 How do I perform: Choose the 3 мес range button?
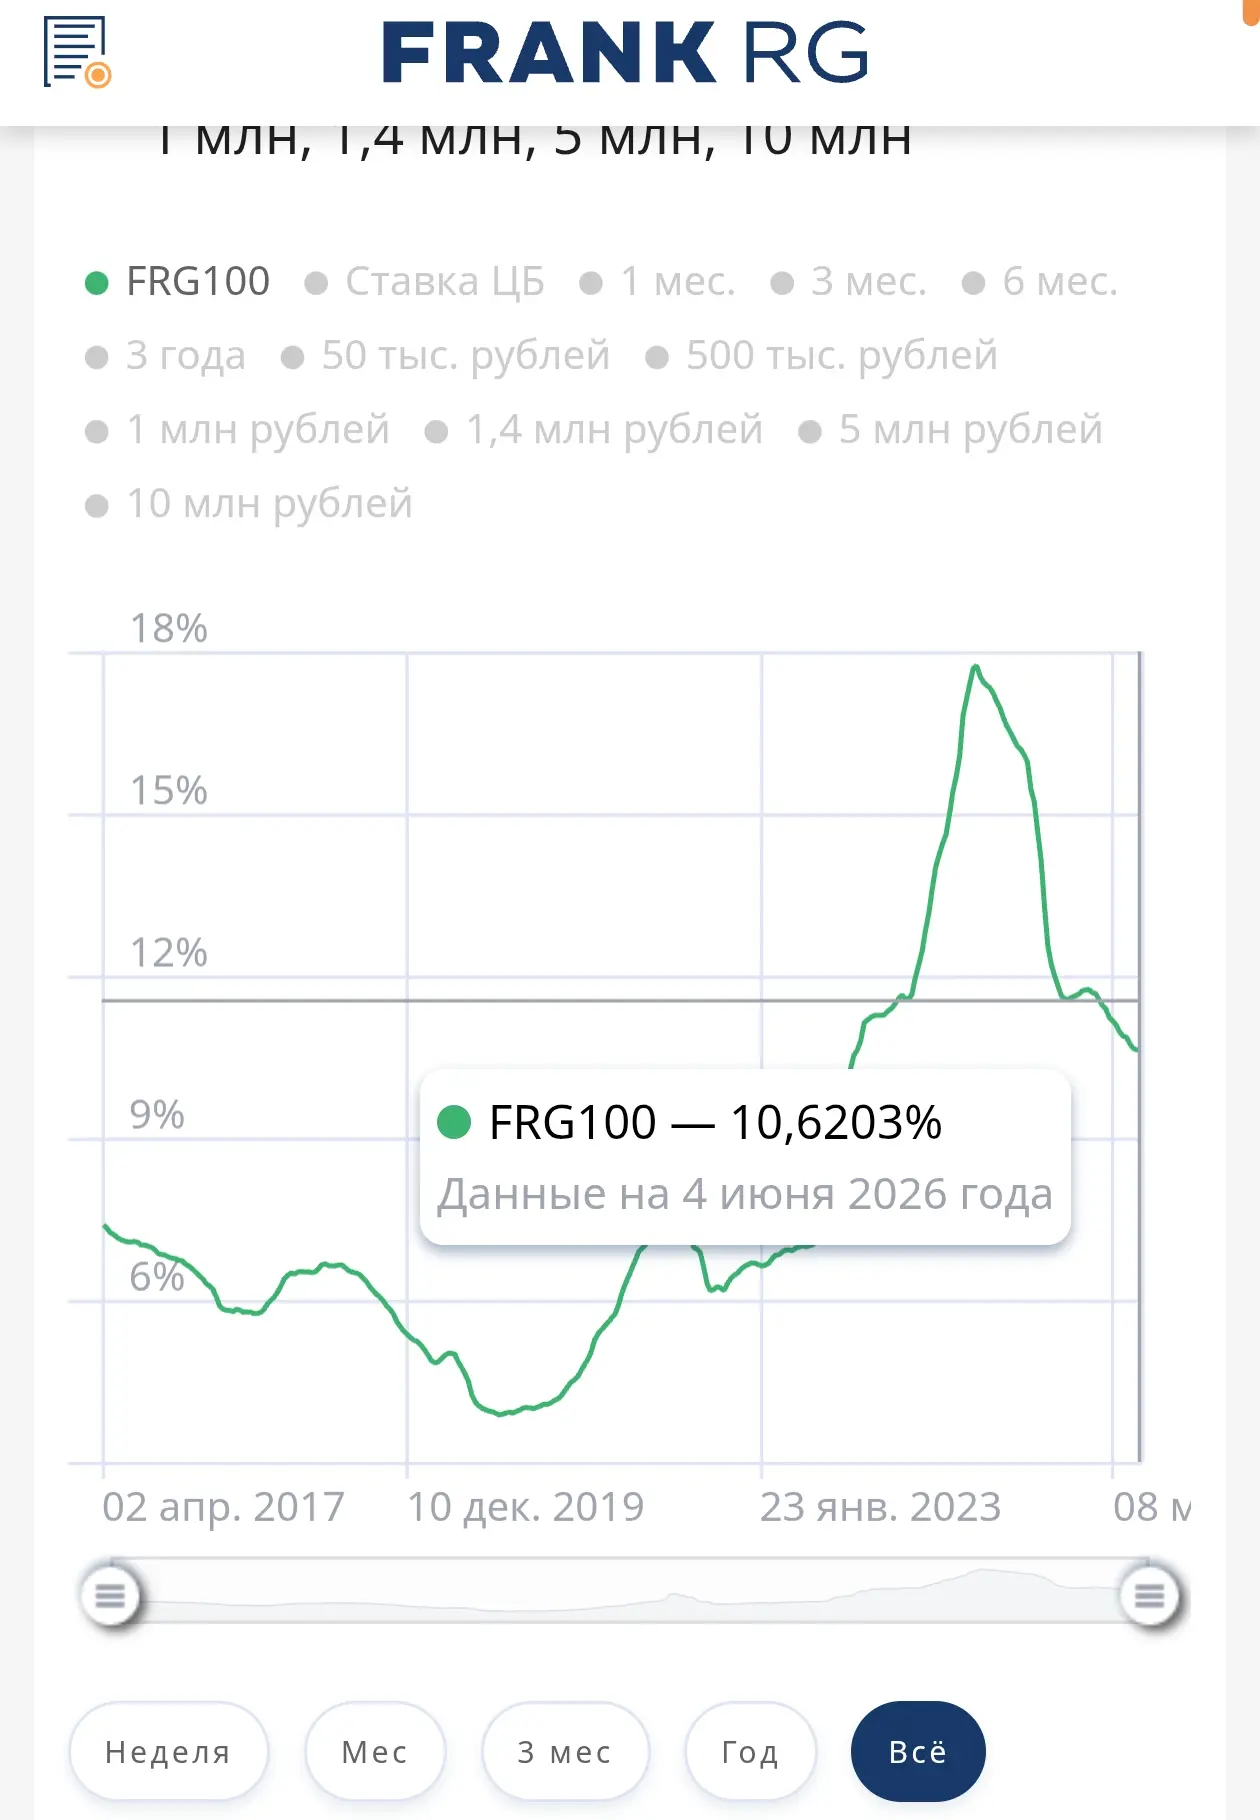(565, 1752)
